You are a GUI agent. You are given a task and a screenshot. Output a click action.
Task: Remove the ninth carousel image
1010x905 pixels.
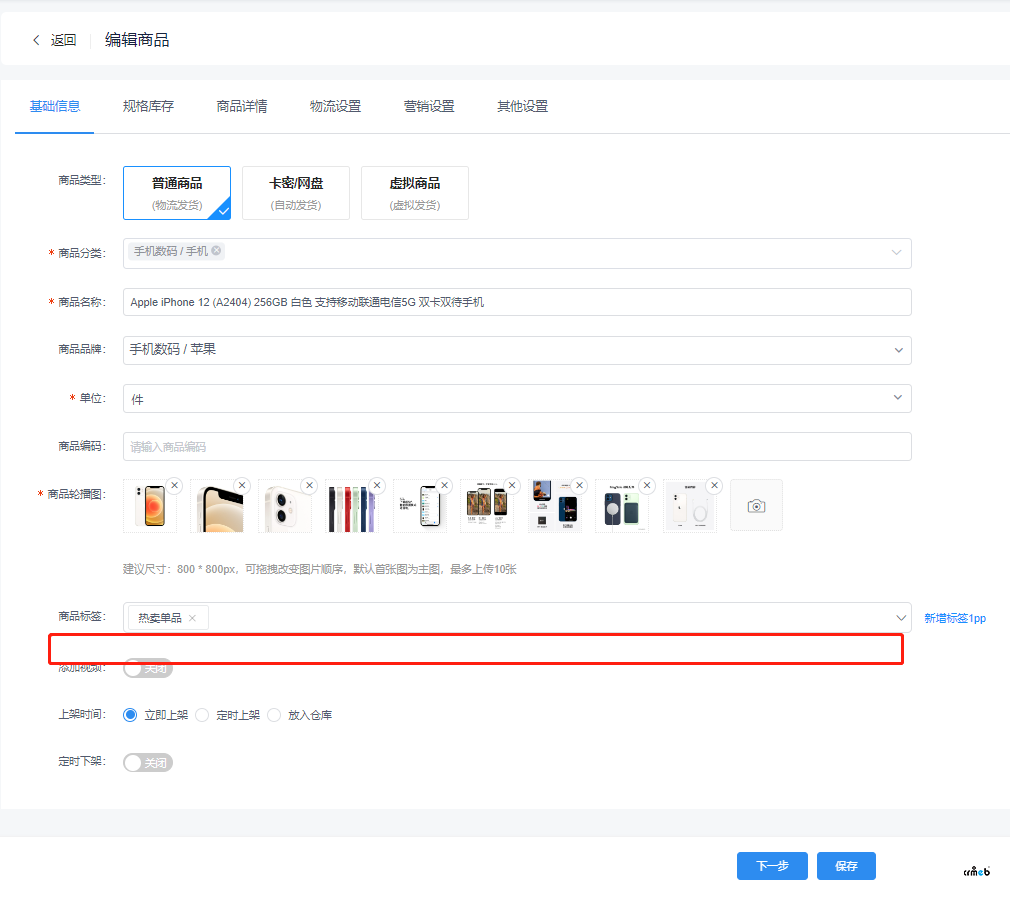coord(714,485)
